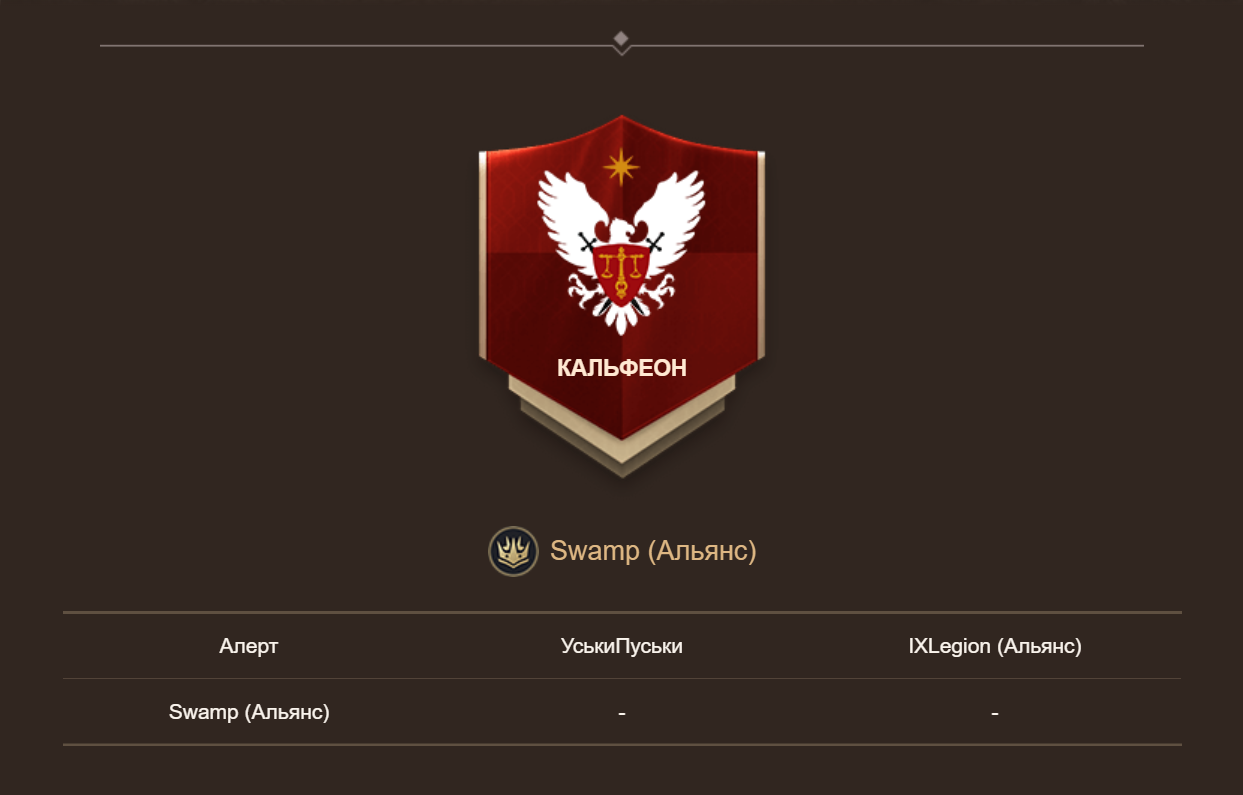Screen dimensions: 1243x795
Task: Click the sword hilt near the left wing
Action: coord(587,242)
